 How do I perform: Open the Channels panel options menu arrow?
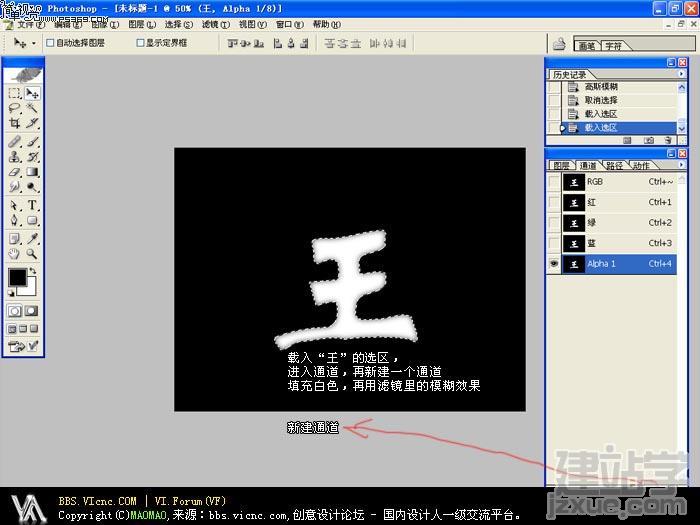[681, 165]
